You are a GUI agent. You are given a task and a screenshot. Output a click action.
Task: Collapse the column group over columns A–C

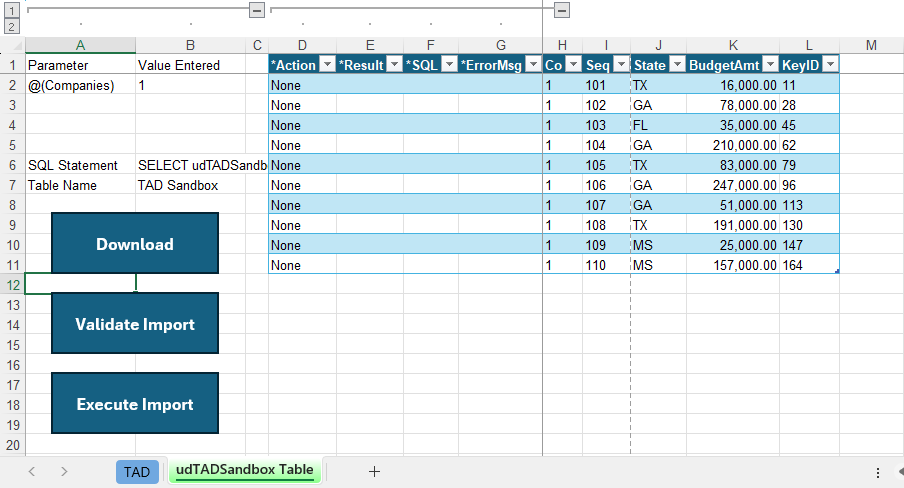pyautogui.click(x=257, y=10)
